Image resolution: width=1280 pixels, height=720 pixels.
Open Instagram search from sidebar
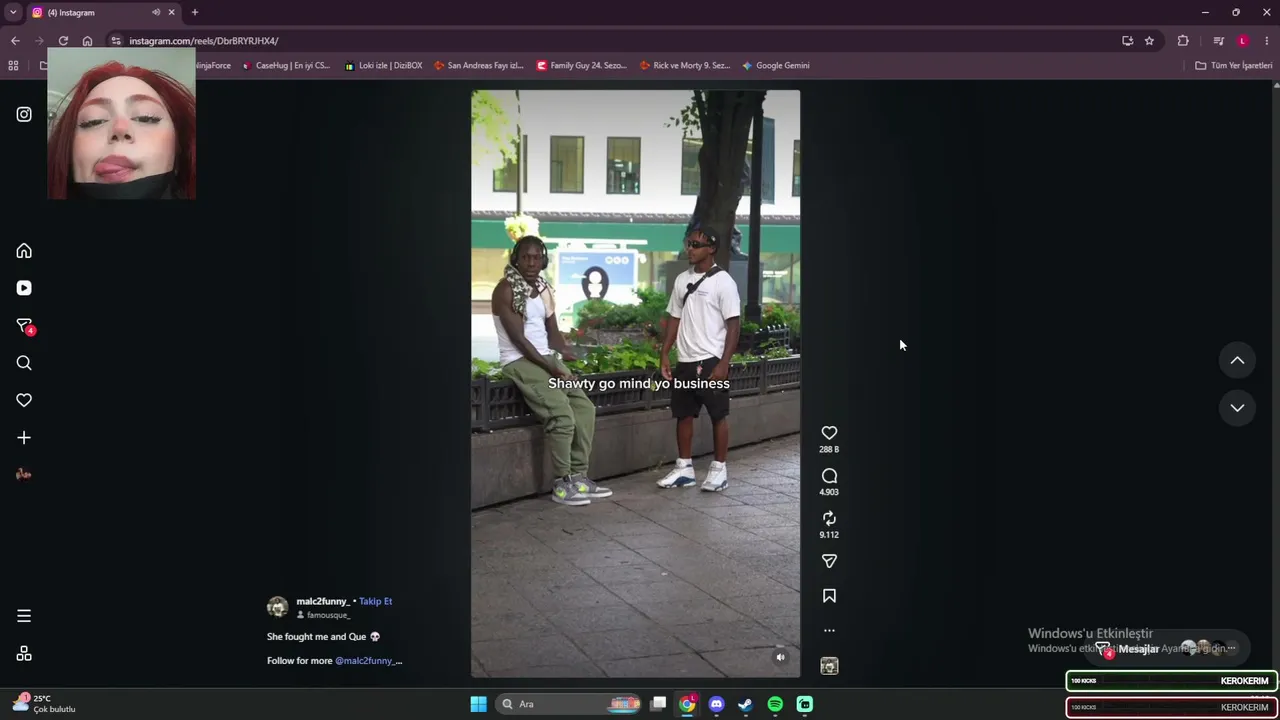(x=24, y=363)
